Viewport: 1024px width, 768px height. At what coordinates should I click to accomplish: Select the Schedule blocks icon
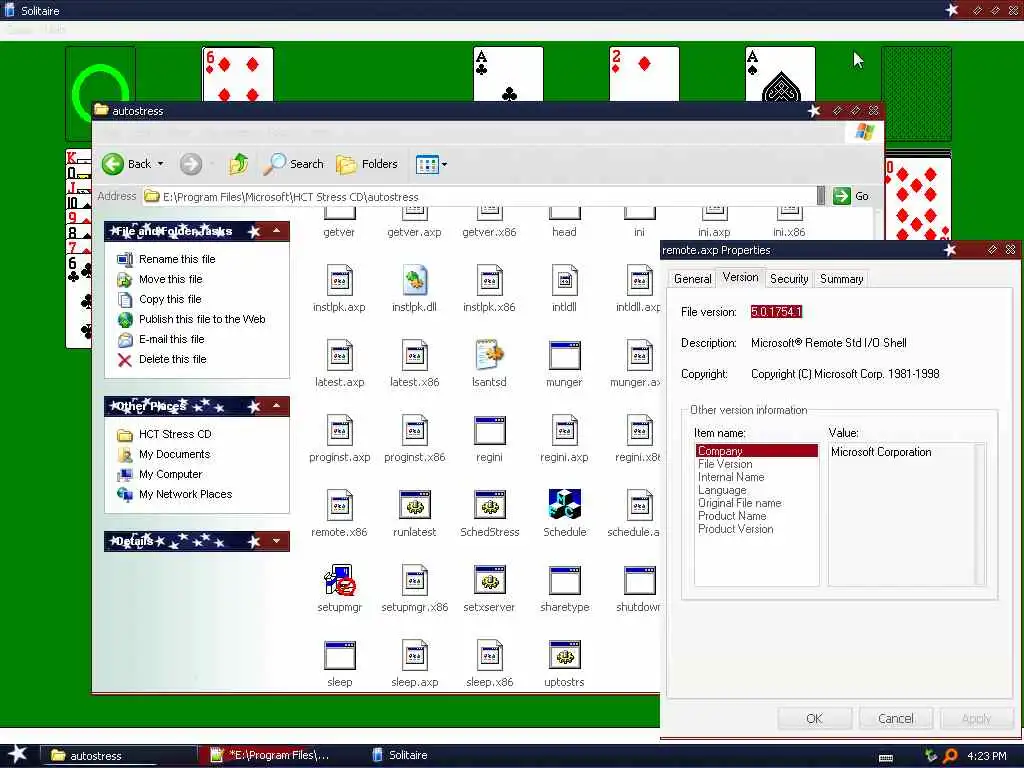click(565, 505)
